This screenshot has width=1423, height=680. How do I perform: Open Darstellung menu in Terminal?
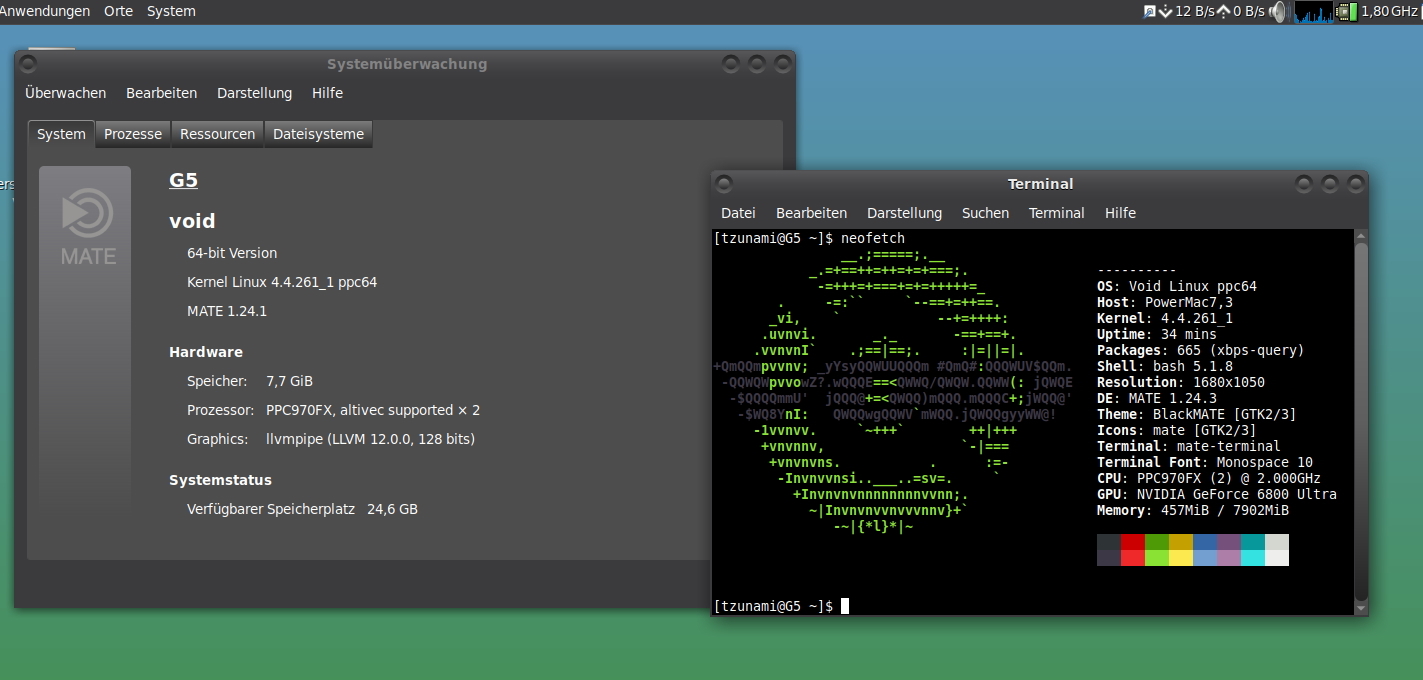904,213
